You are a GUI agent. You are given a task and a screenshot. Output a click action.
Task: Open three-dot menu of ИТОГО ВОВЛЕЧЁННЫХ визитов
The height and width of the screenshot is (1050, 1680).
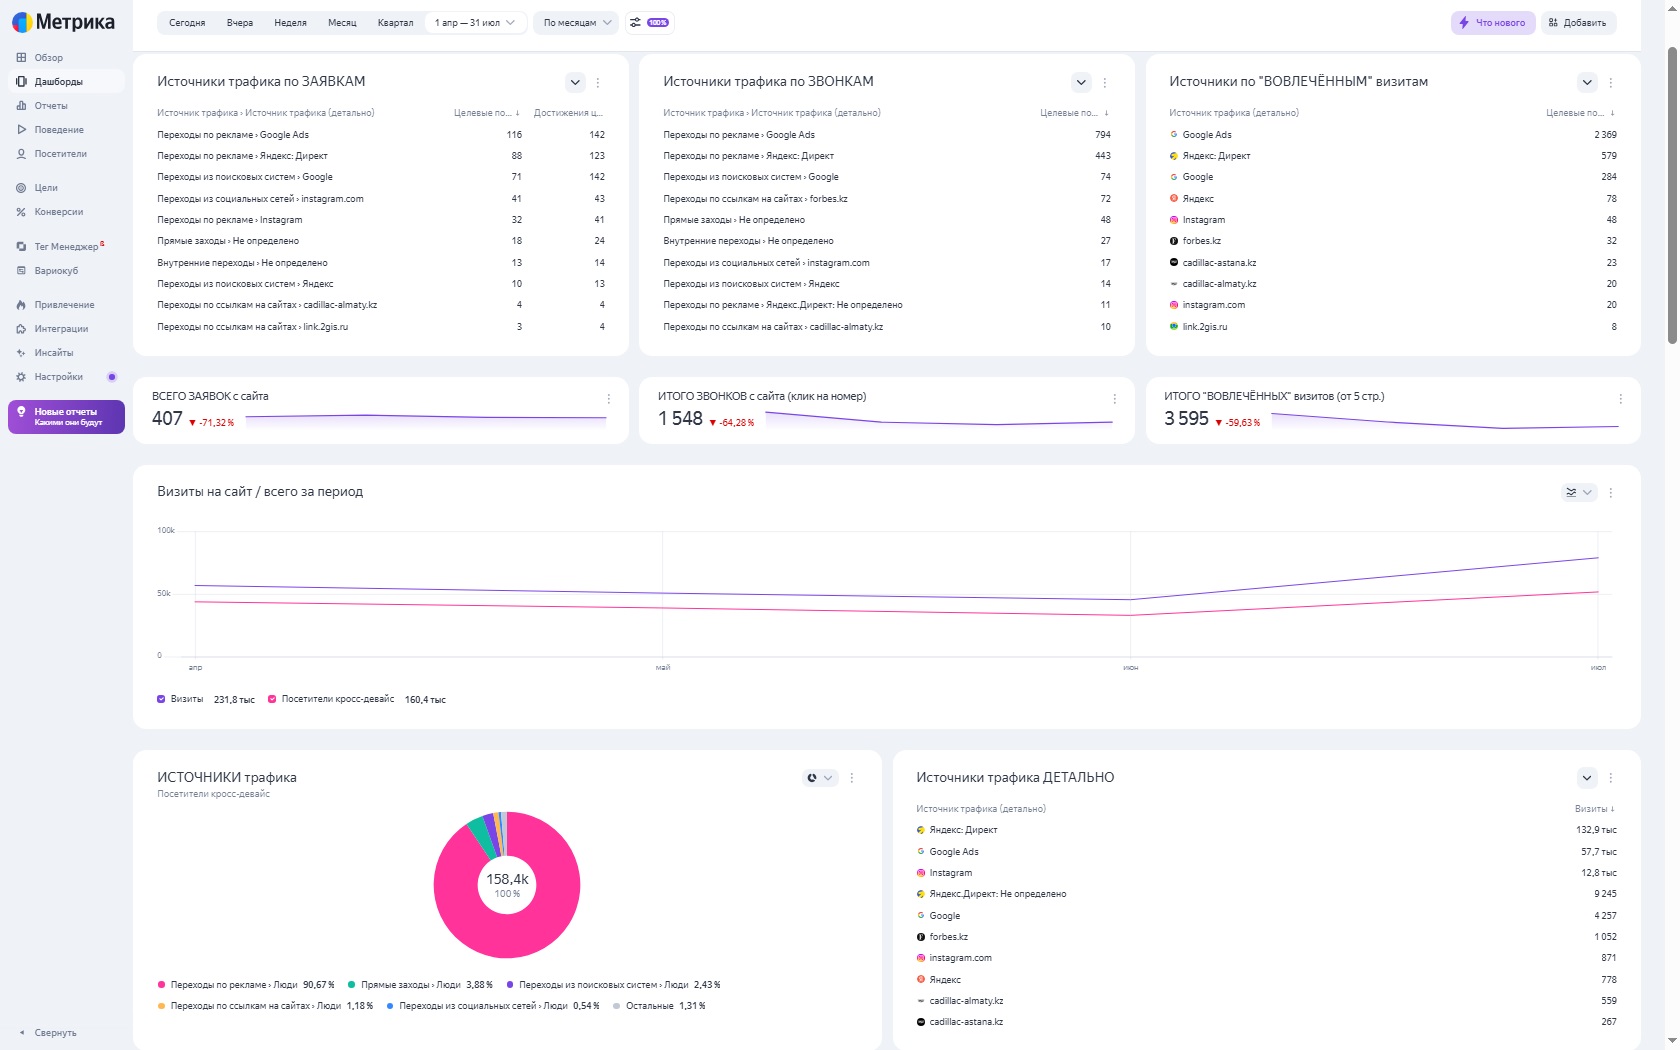point(1621,399)
